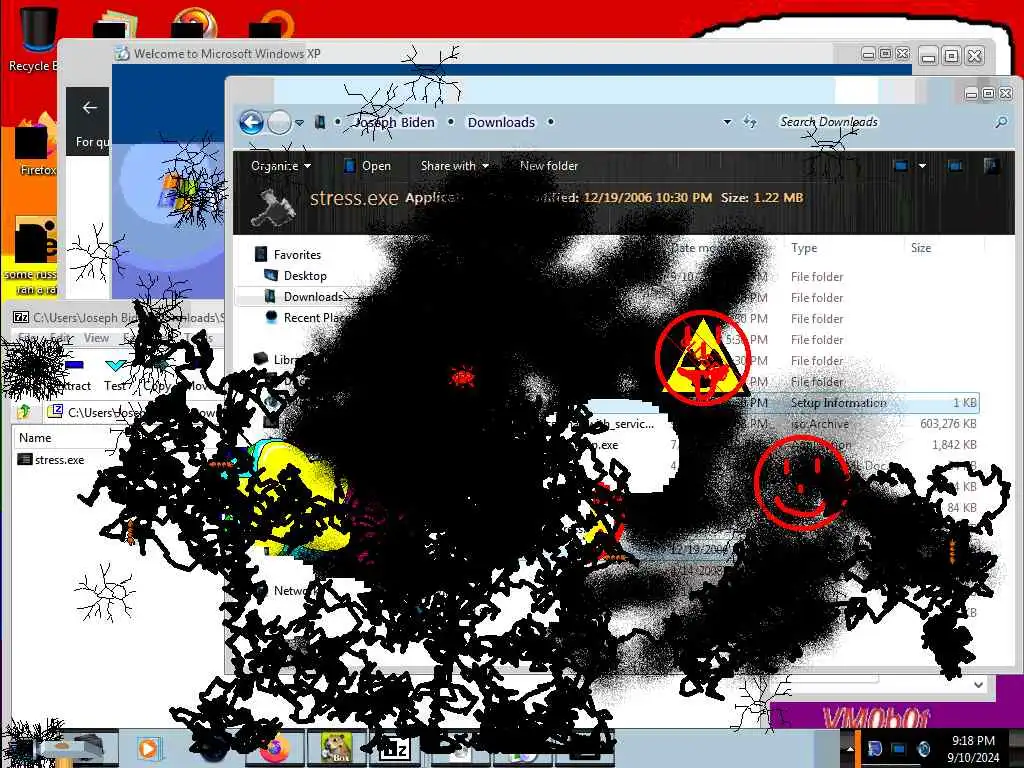The height and width of the screenshot is (768, 1024).
Task: Select the Downloads breadcrumb in address bar
Action: (501, 122)
